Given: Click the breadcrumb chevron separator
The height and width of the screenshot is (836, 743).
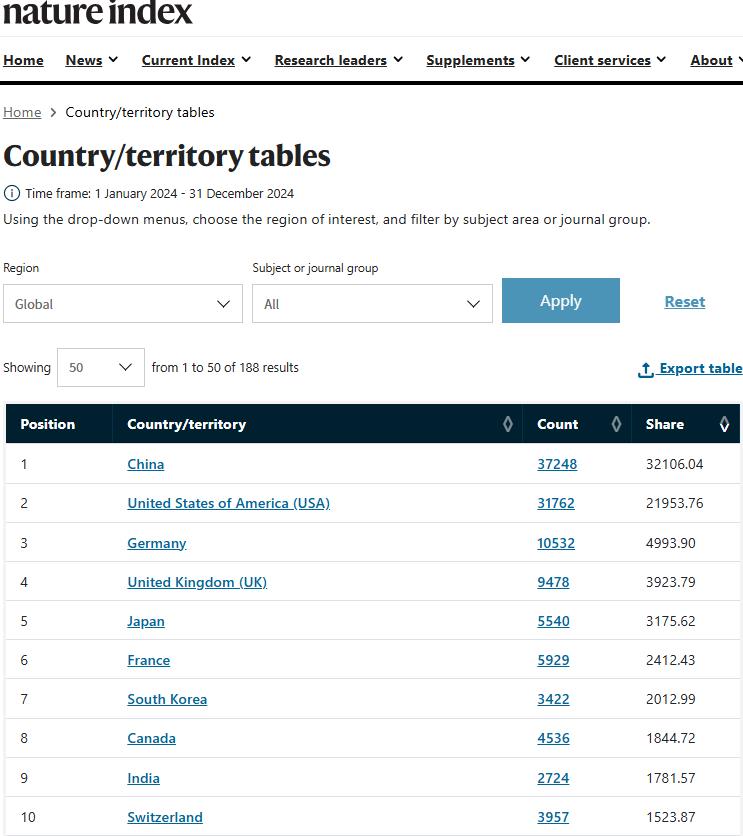Looking at the screenshot, I should (53, 113).
